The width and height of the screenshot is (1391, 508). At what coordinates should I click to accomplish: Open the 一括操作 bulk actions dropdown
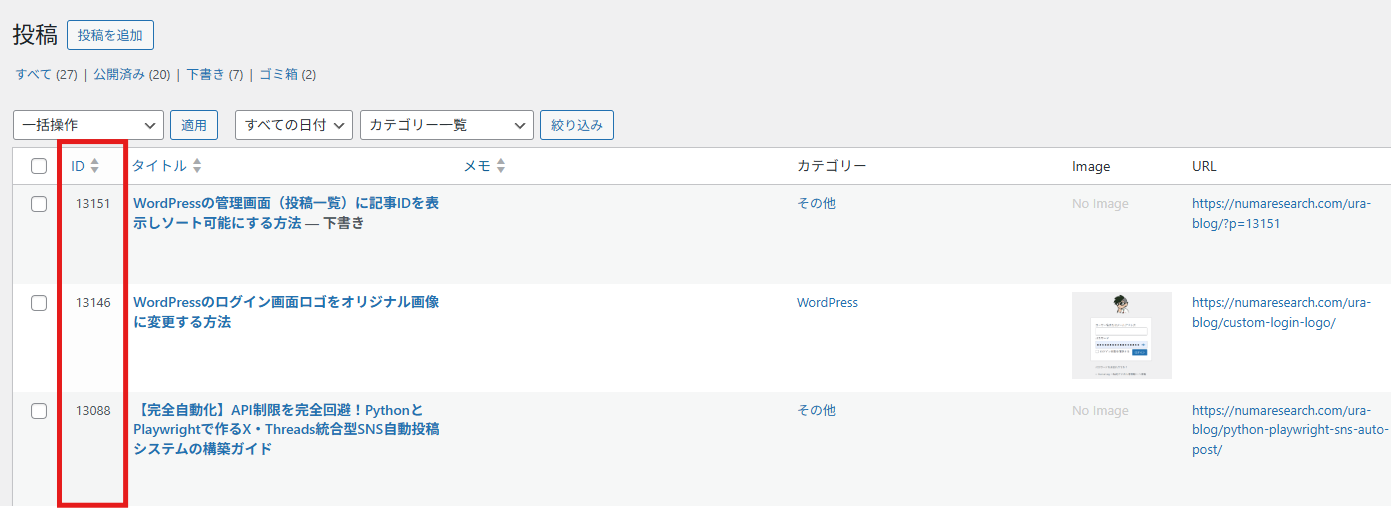[88, 125]
